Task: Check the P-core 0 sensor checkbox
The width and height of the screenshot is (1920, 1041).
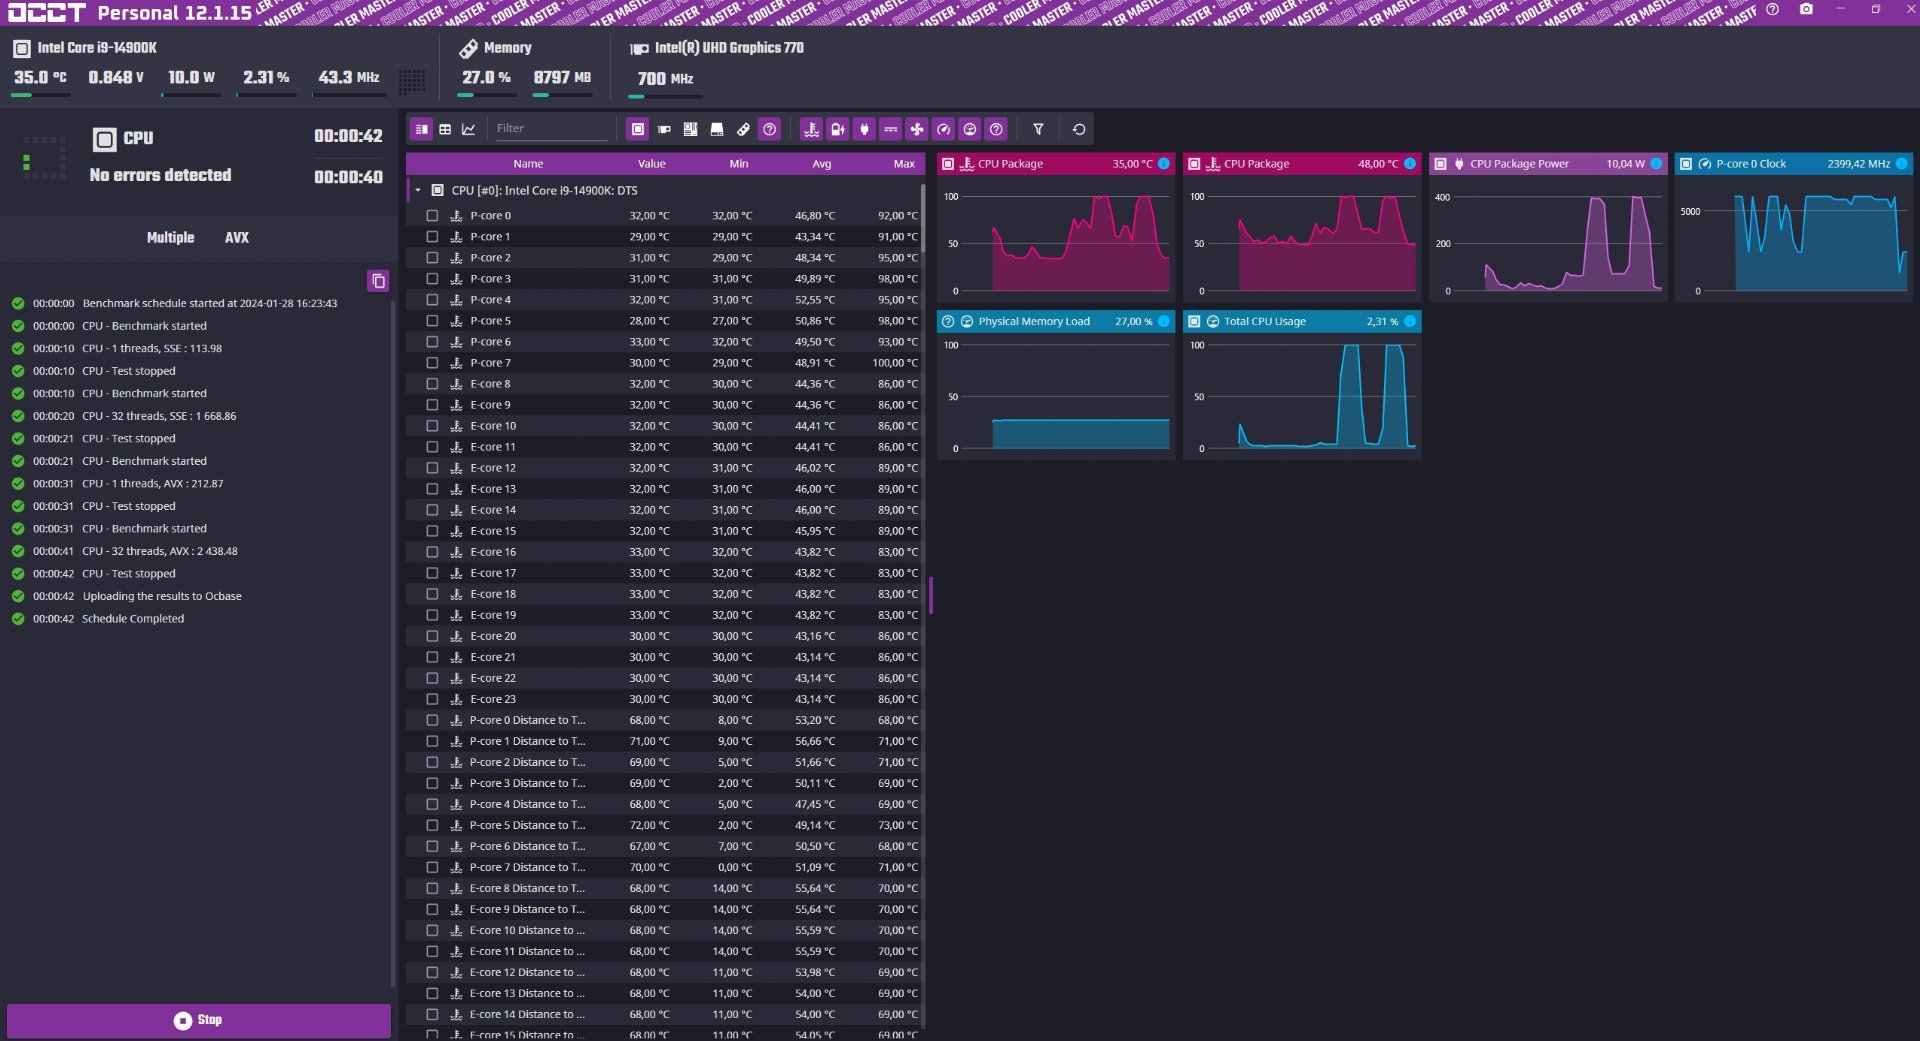Action: click(x=432, y=216)
